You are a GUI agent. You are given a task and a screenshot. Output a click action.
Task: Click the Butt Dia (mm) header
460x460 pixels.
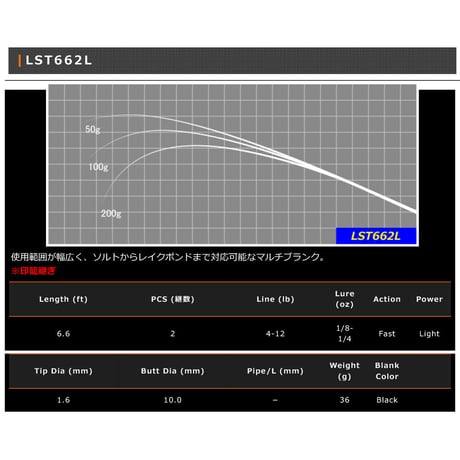tap(173, 371)
